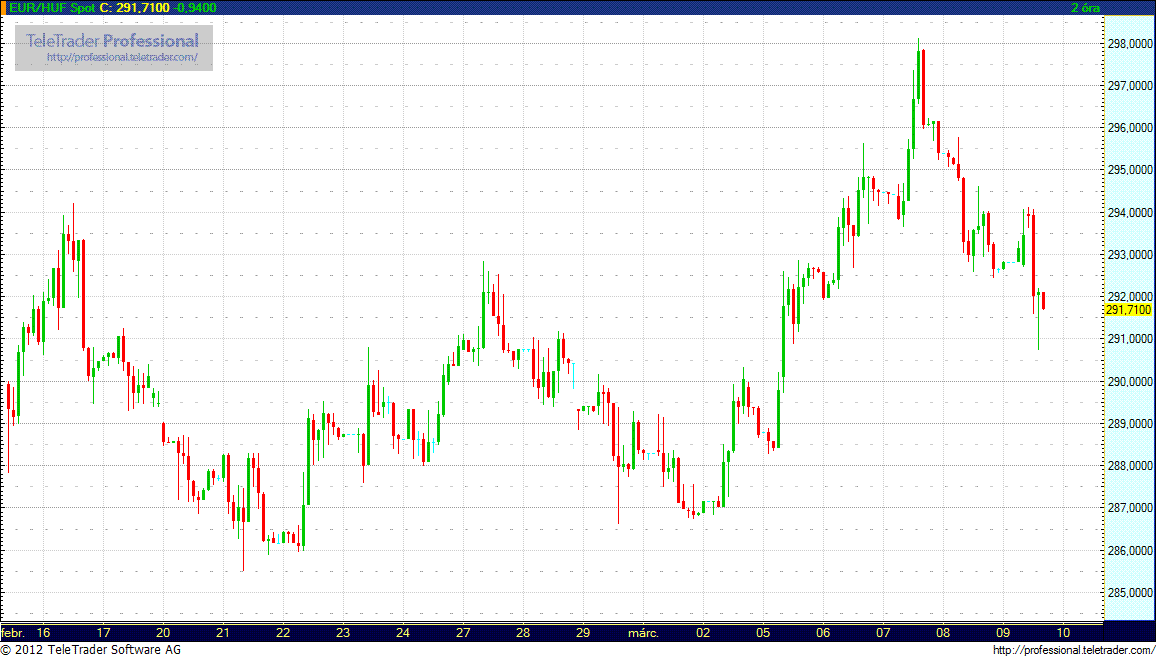
Task: Click the tall red candle near 298 peak
Action: tap(922, 85)
